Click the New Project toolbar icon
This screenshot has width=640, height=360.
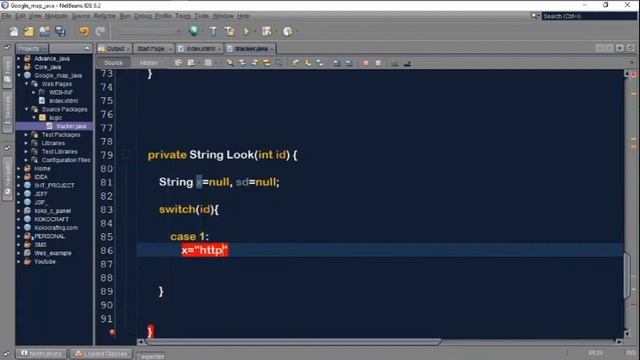(x=29, y=31)
